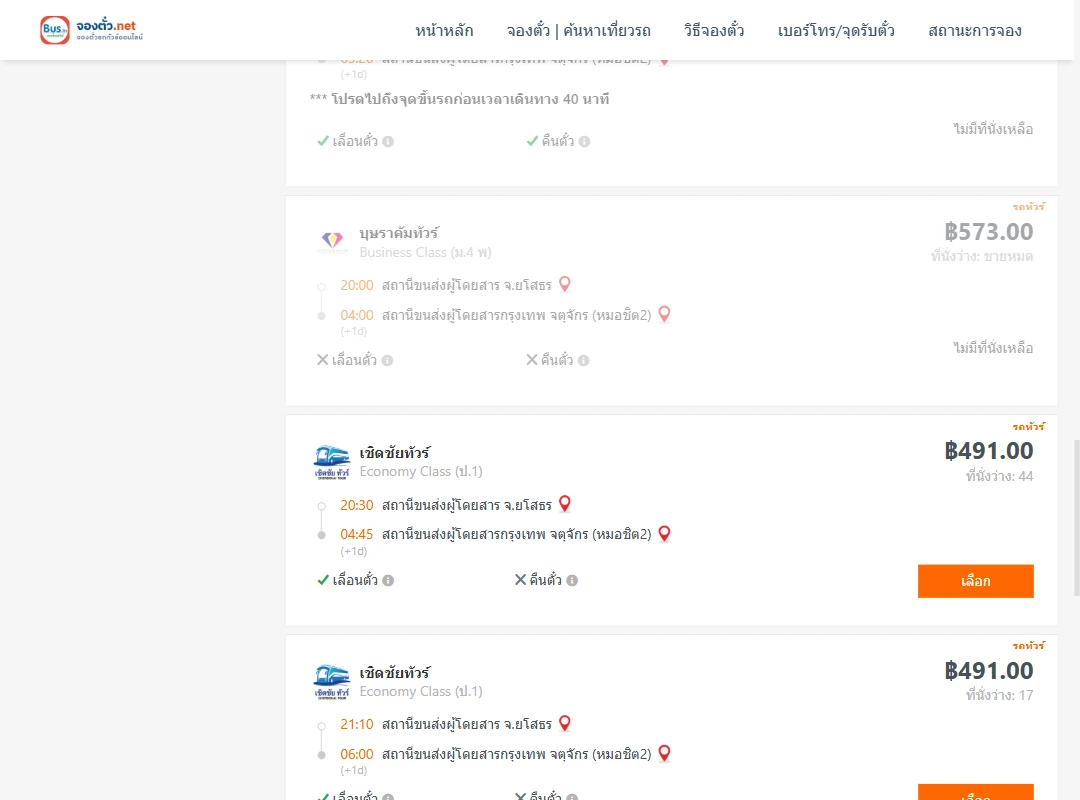Show เลื่อนตั๋ว info icon in บุษราคัมทัวร์ card
The image size is (1080, 800).
388,360
